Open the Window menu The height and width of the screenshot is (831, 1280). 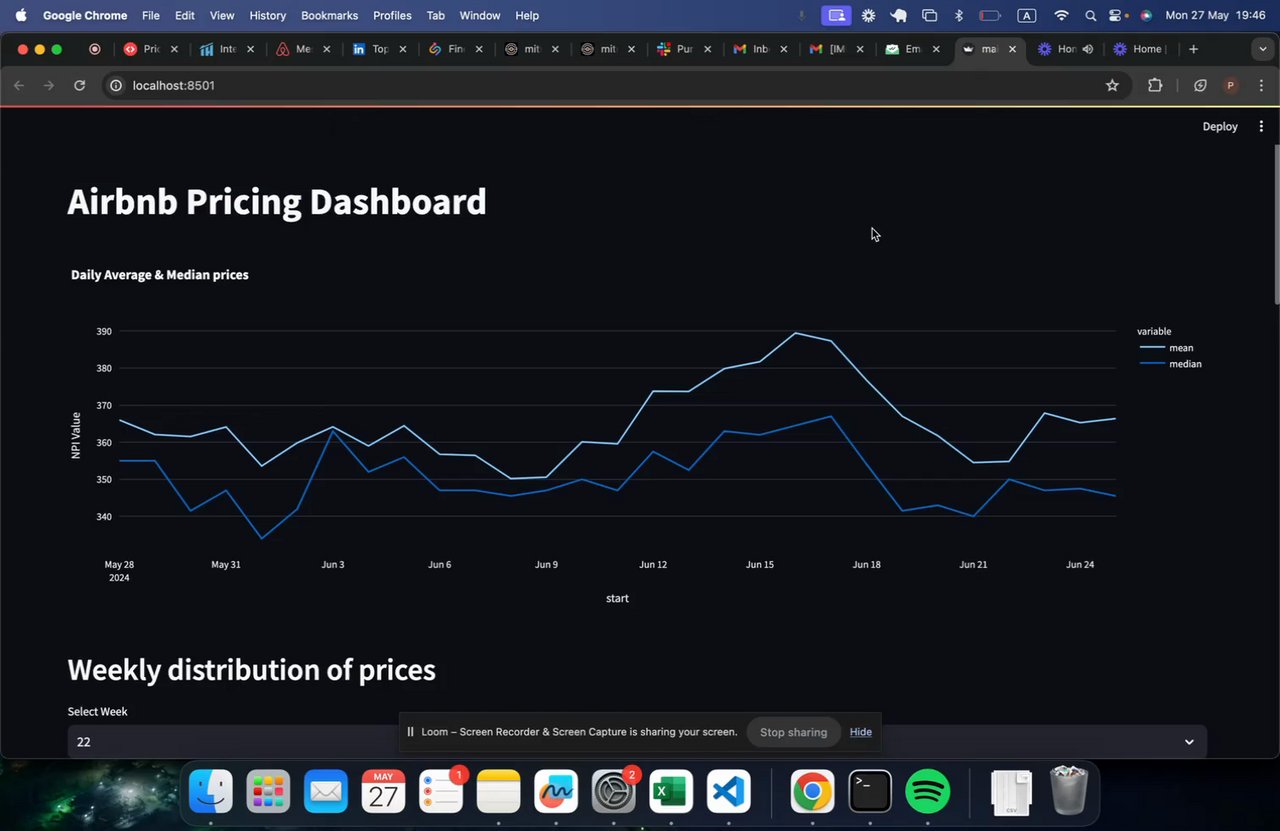click(x=480, y=16)
